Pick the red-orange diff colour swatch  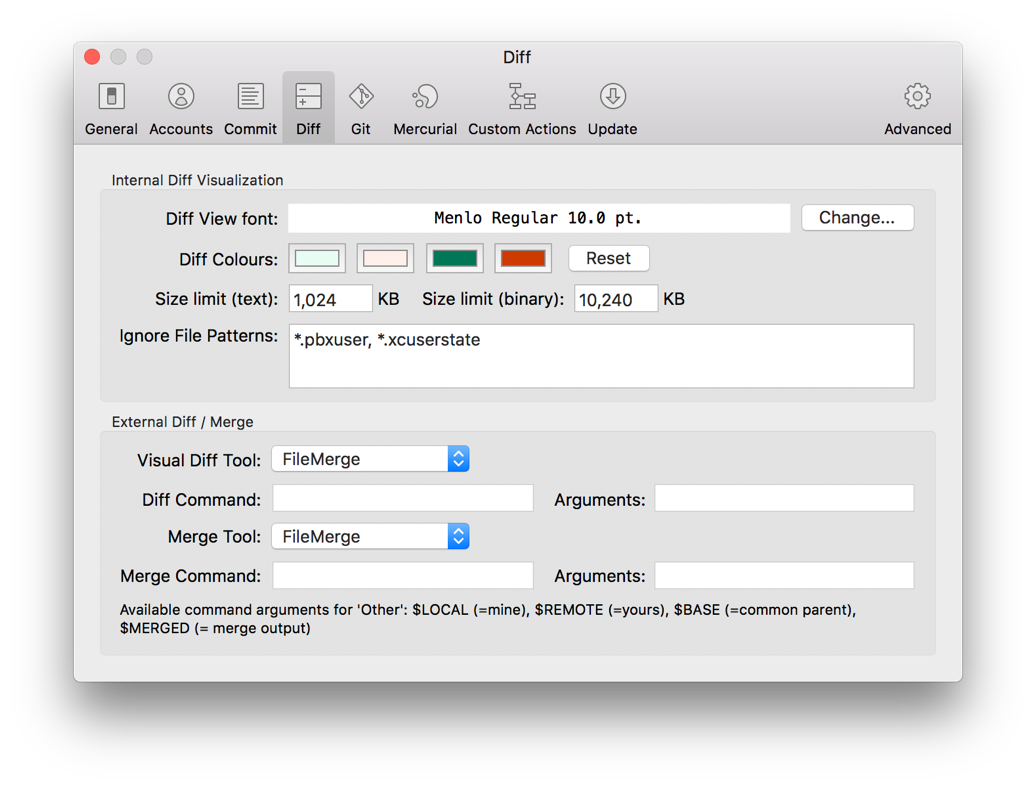point(523,258)
